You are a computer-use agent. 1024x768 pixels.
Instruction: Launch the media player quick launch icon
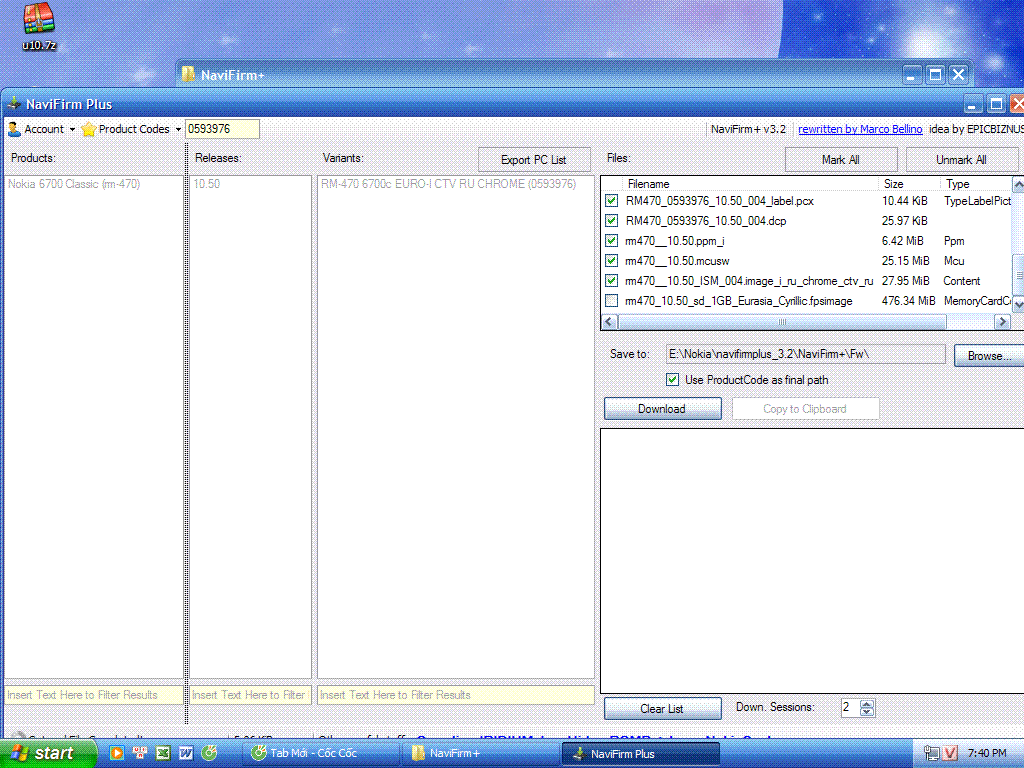(x=116, y=753)
